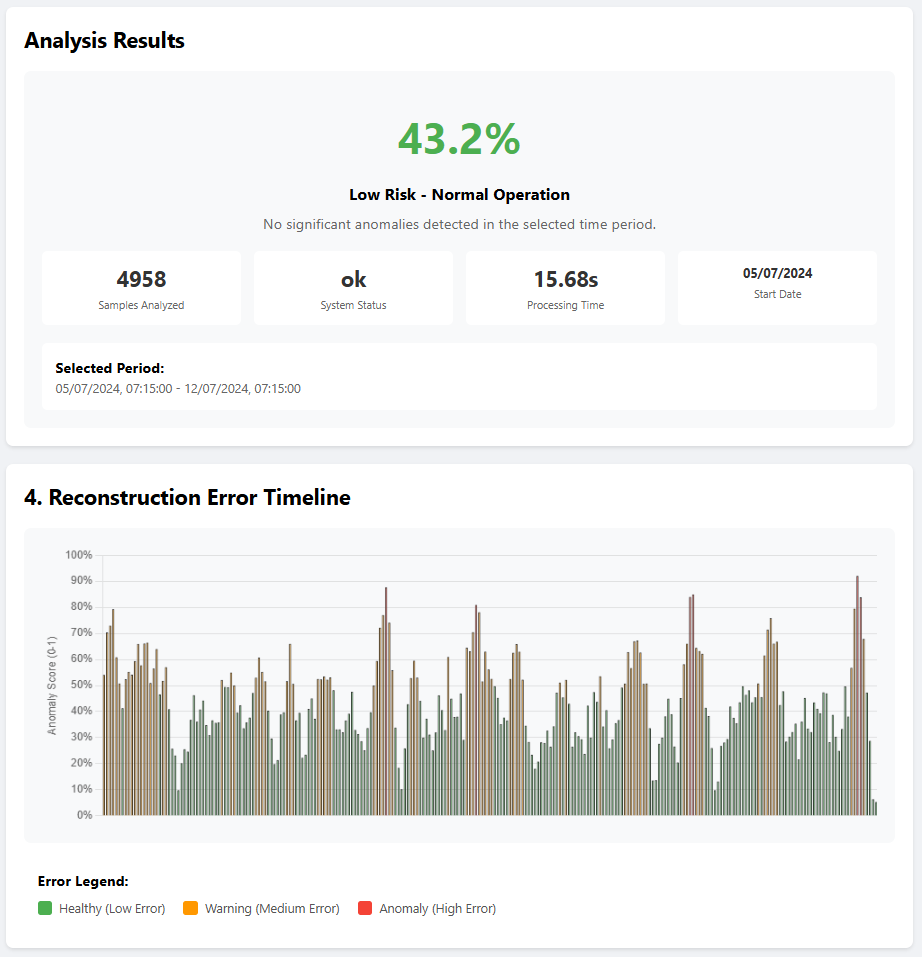922x957 pixels.
Task: Toggle the Anomaly (High Error) legend label
Action: point(437,909)
